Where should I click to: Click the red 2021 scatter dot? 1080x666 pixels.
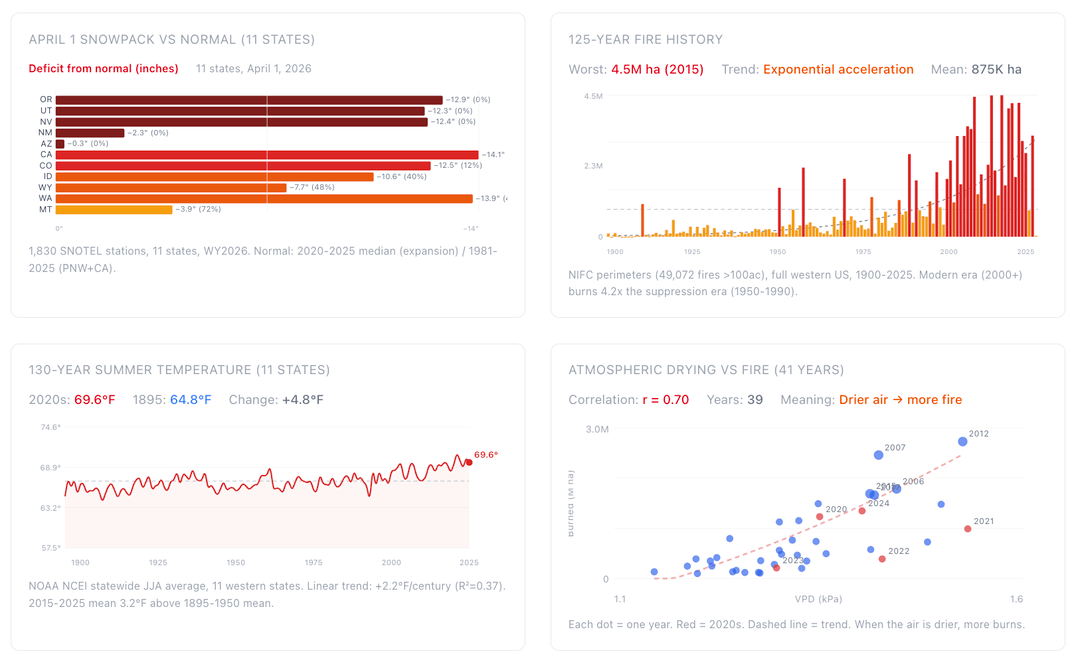click(x=967, y=529)
